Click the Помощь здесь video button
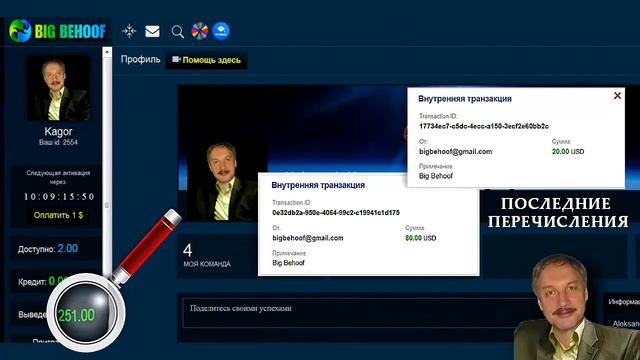Image resolution: width=640 pixels, height=360 pixels. pyautogui.click(x=206, y=60)
